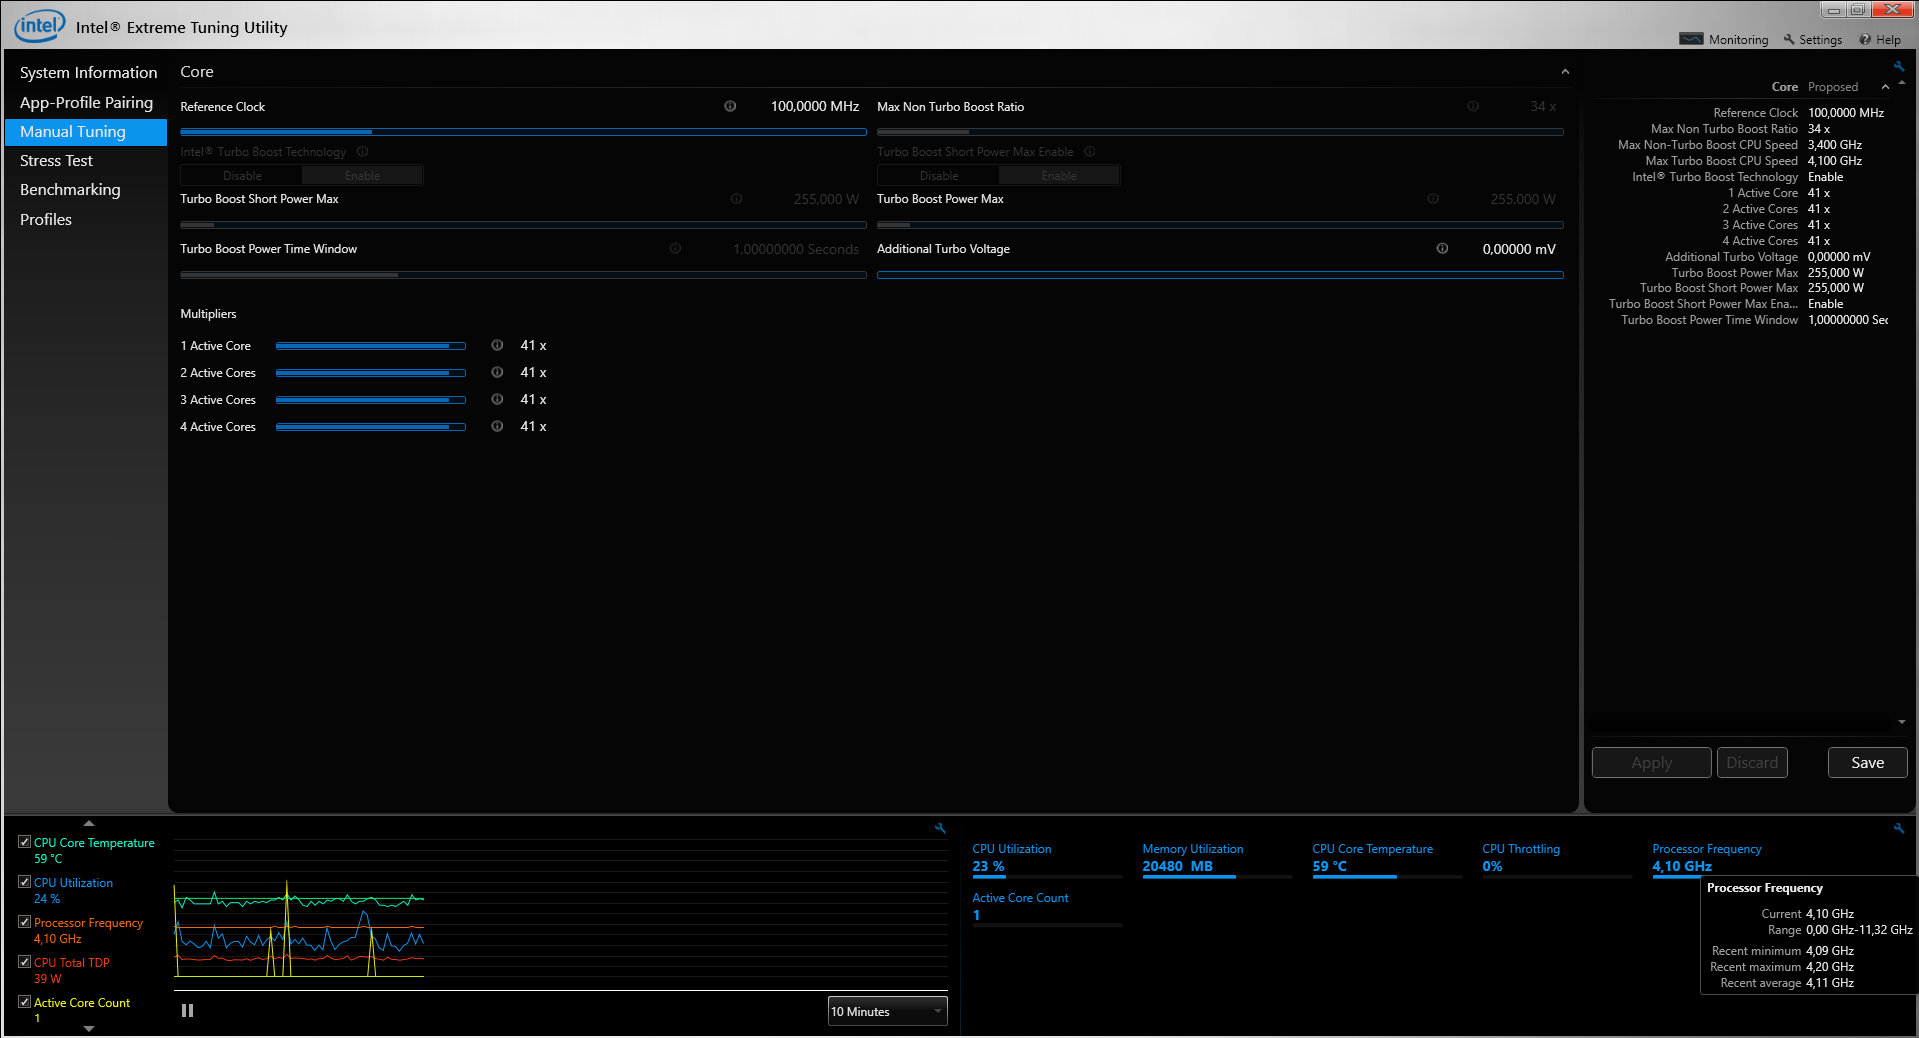Screen dimensions: 1919x1038
Task: Open the System Information section
Action: tap(88, 73)
